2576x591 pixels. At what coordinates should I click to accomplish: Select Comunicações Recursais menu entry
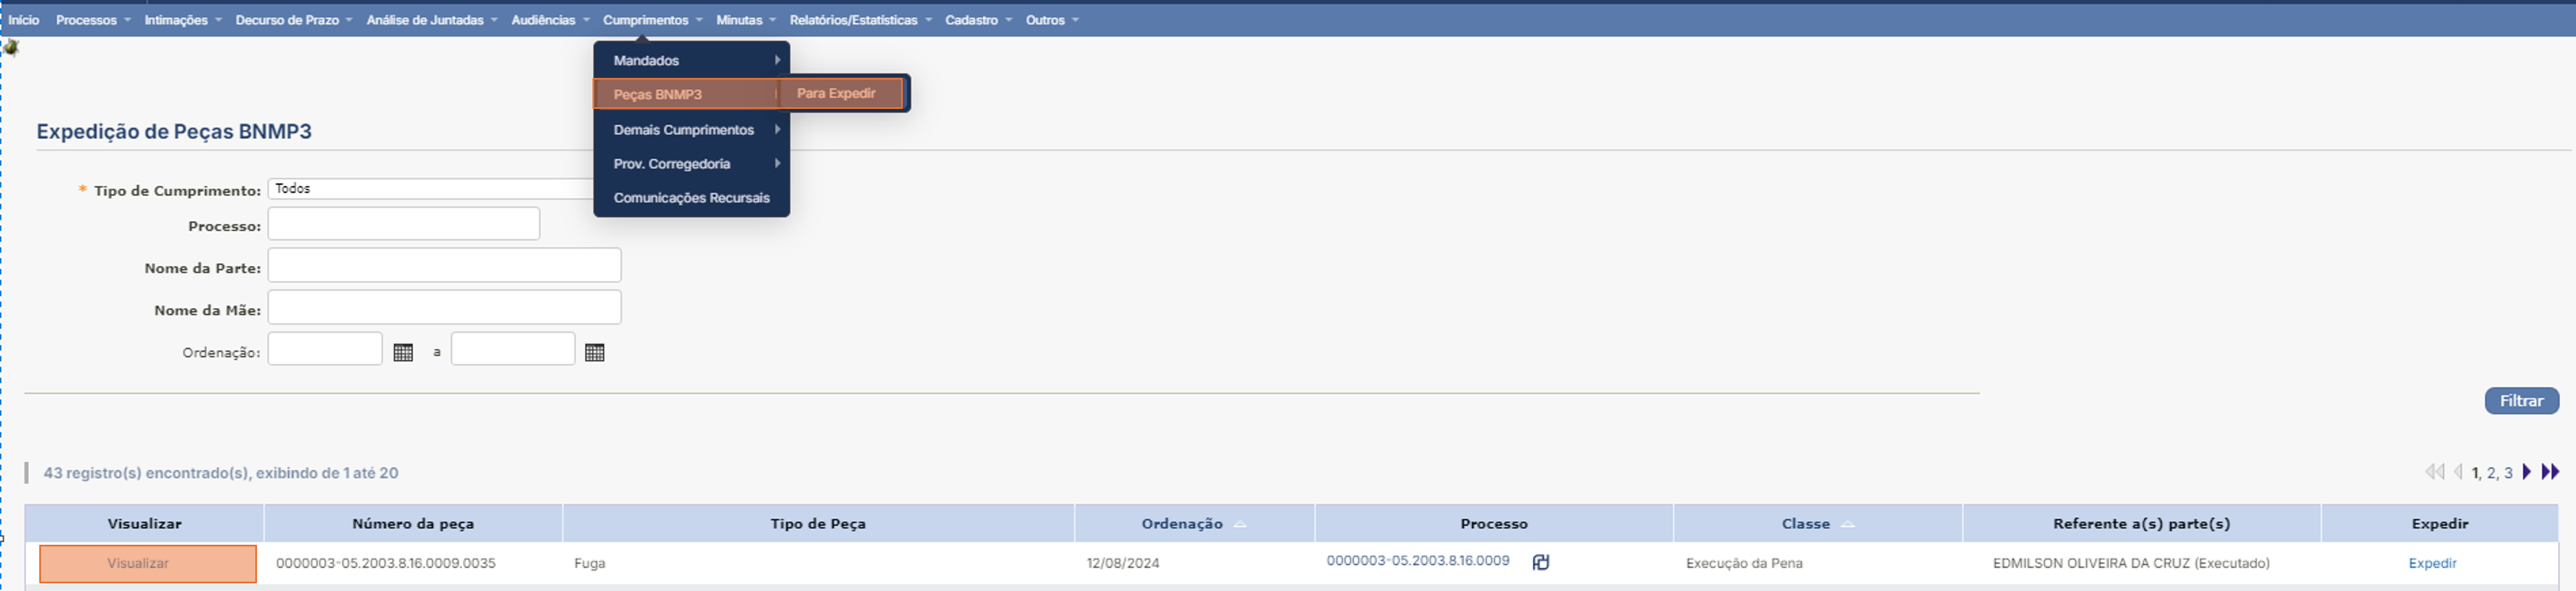tap(691, 198)
